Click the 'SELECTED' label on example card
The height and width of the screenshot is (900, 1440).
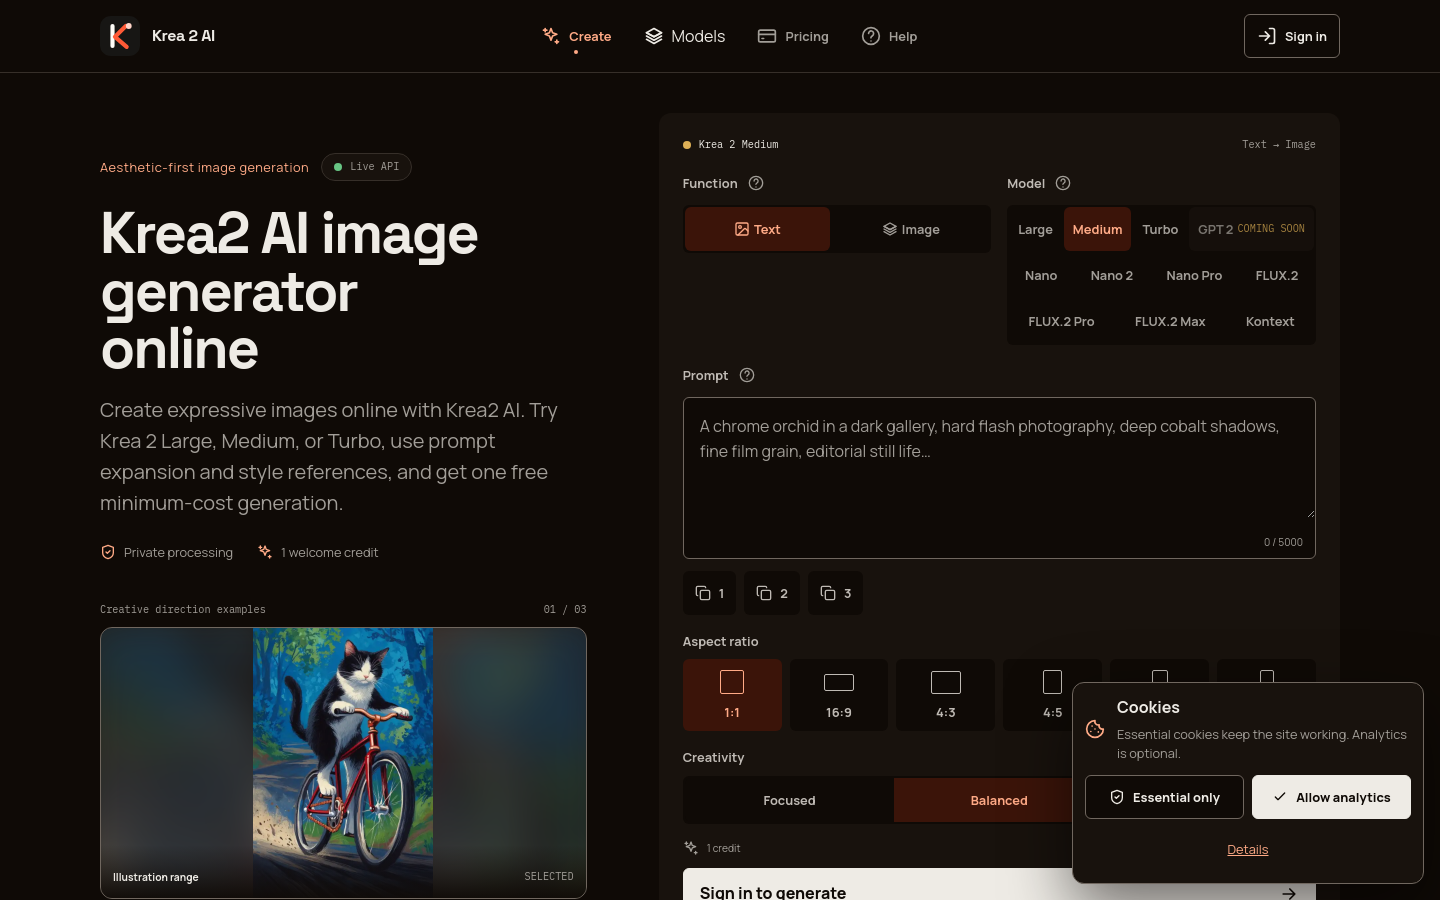click(x=549, y=876)
